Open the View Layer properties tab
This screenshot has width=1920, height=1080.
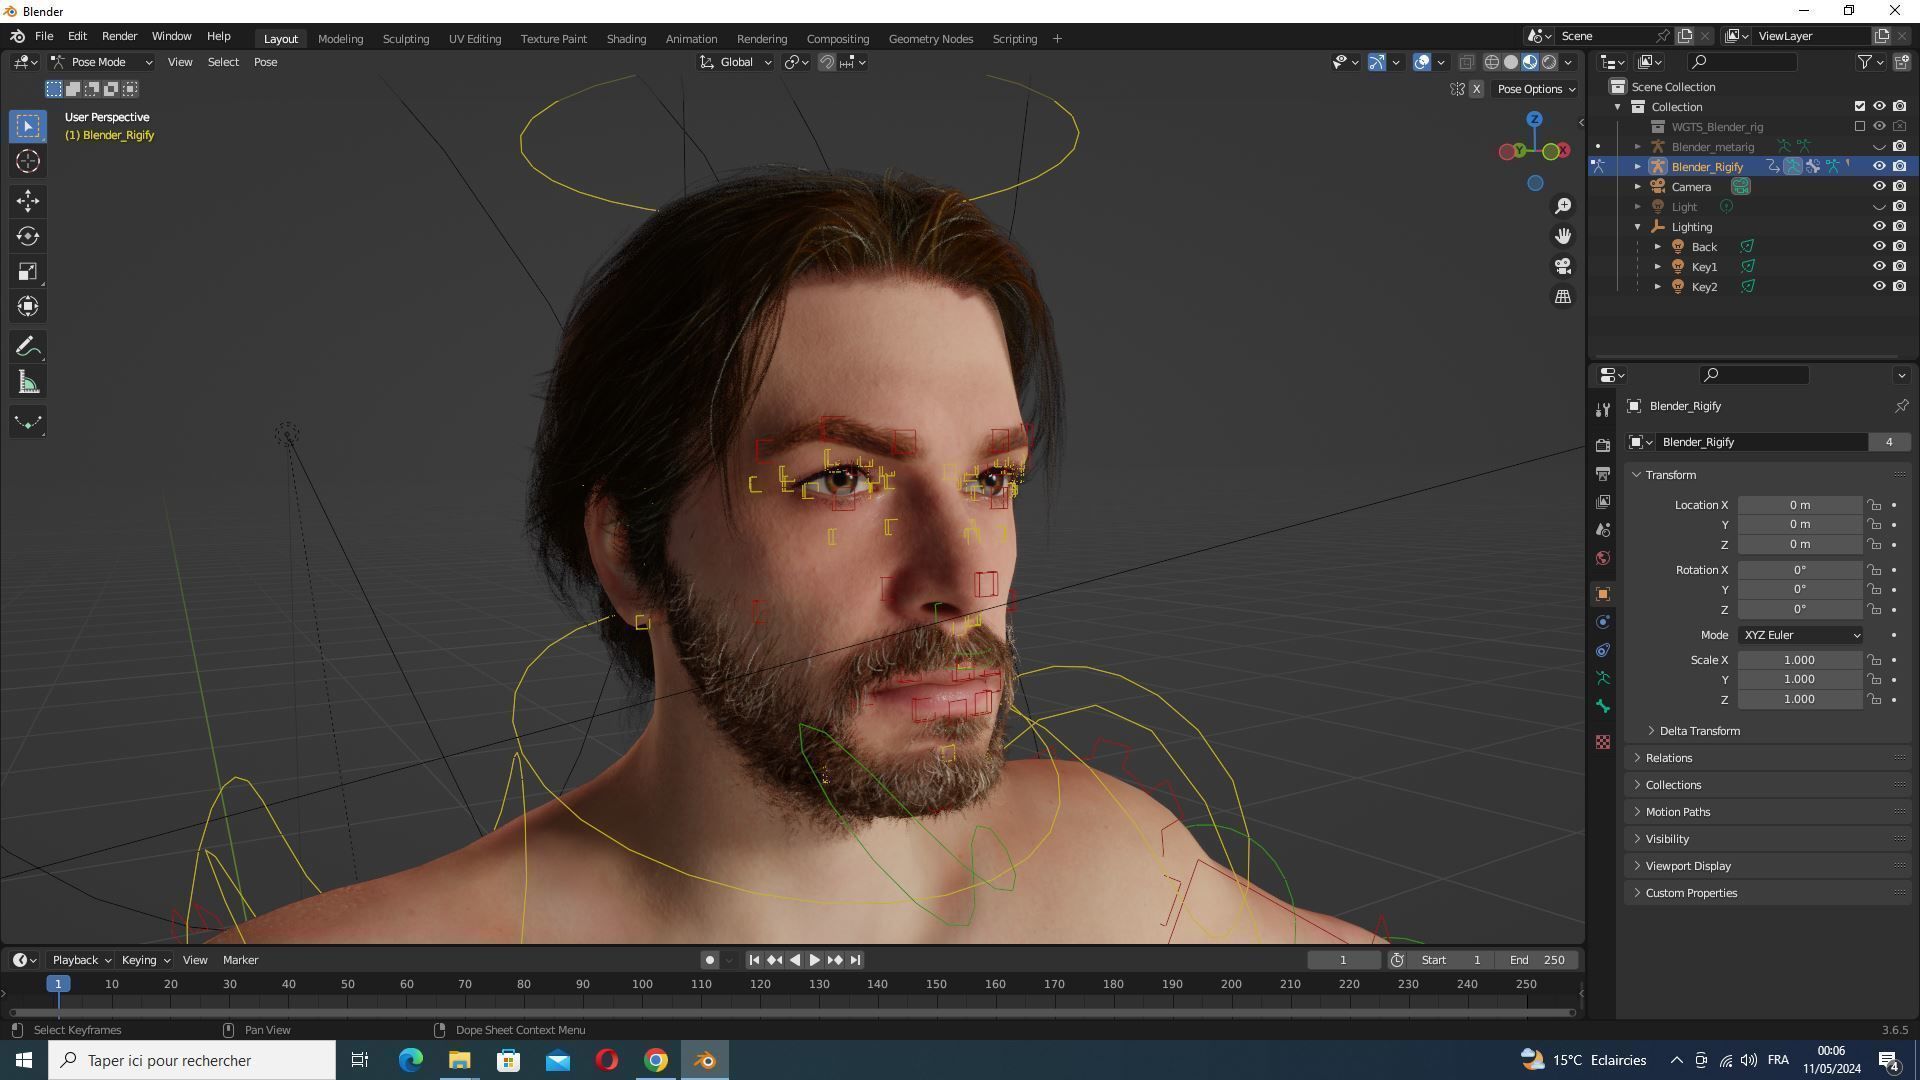coord(1603,502)
